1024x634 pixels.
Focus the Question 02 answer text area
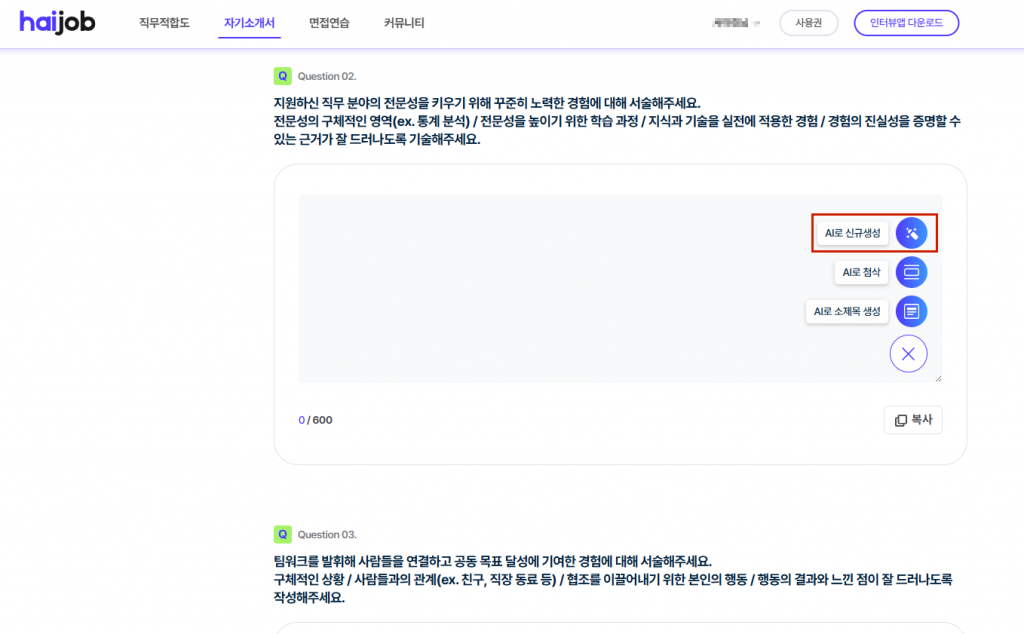point(550,290)
